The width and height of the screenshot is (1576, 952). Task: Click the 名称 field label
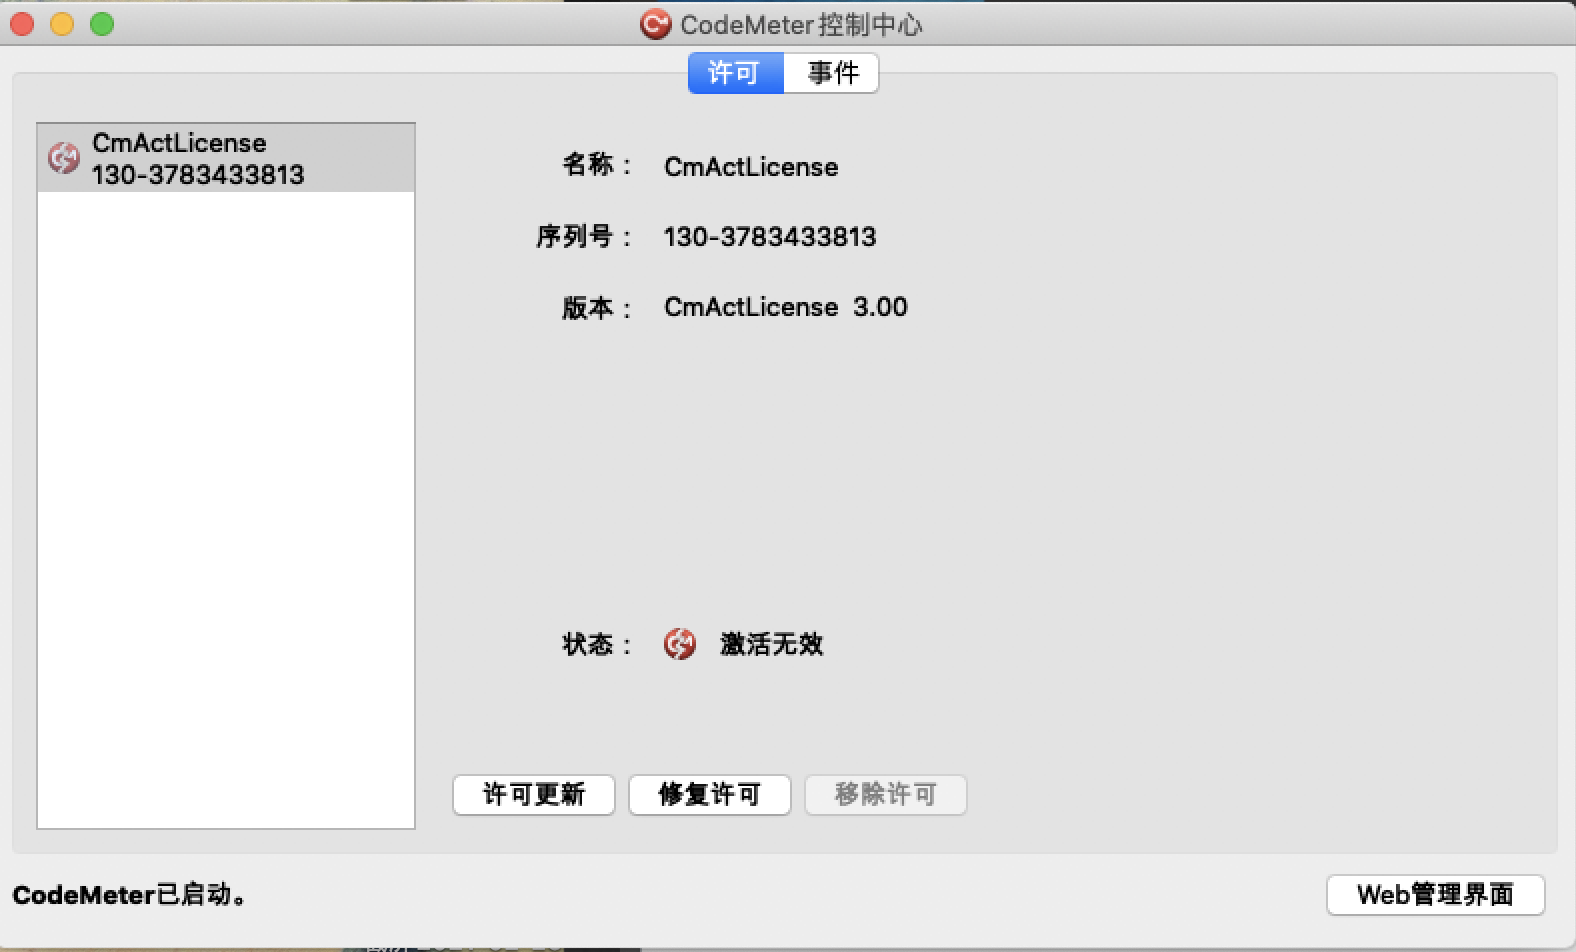point(598,166)
